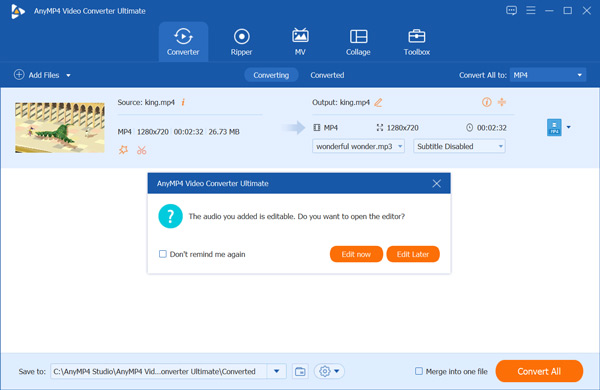The image size is (600, 390).
Task: Click the question mark dialog icon
Action: [x=170, y=216]
